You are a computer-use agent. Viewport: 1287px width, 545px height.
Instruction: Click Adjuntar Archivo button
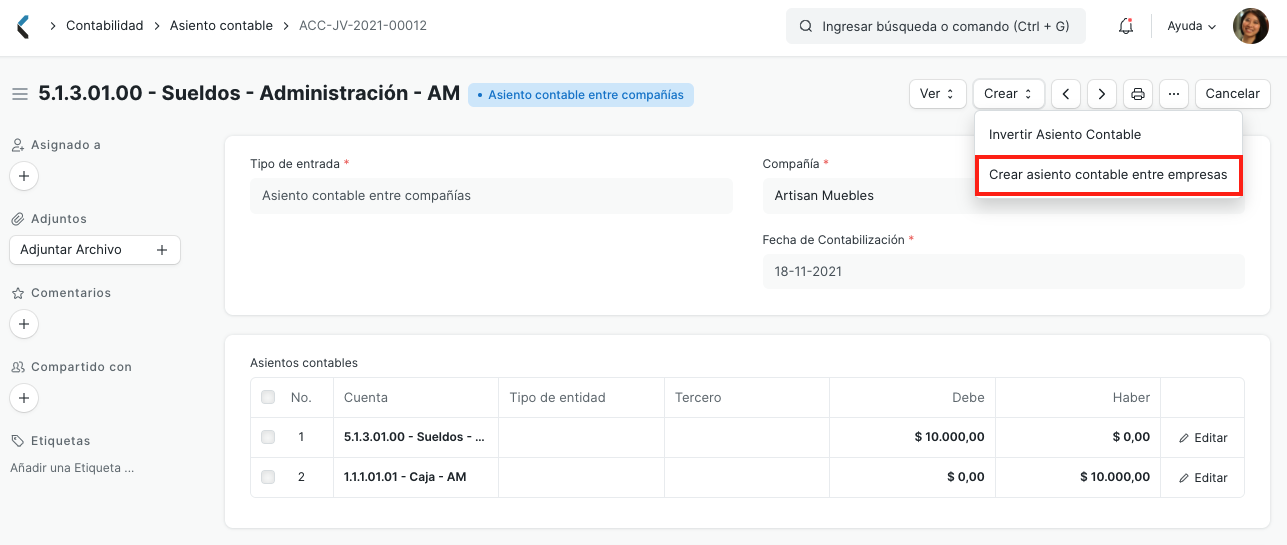pyautogui.click(x=95, y=250)
